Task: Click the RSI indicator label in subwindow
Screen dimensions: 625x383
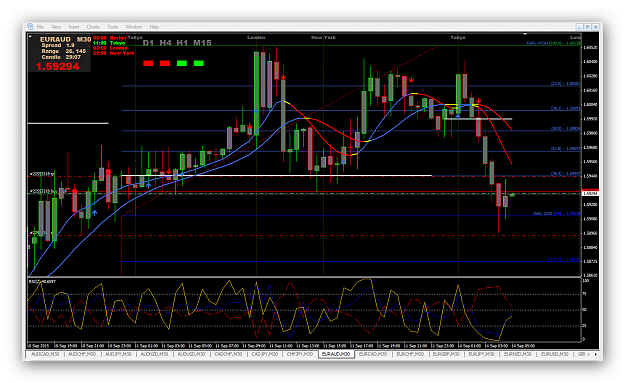Action: (42, 281)
